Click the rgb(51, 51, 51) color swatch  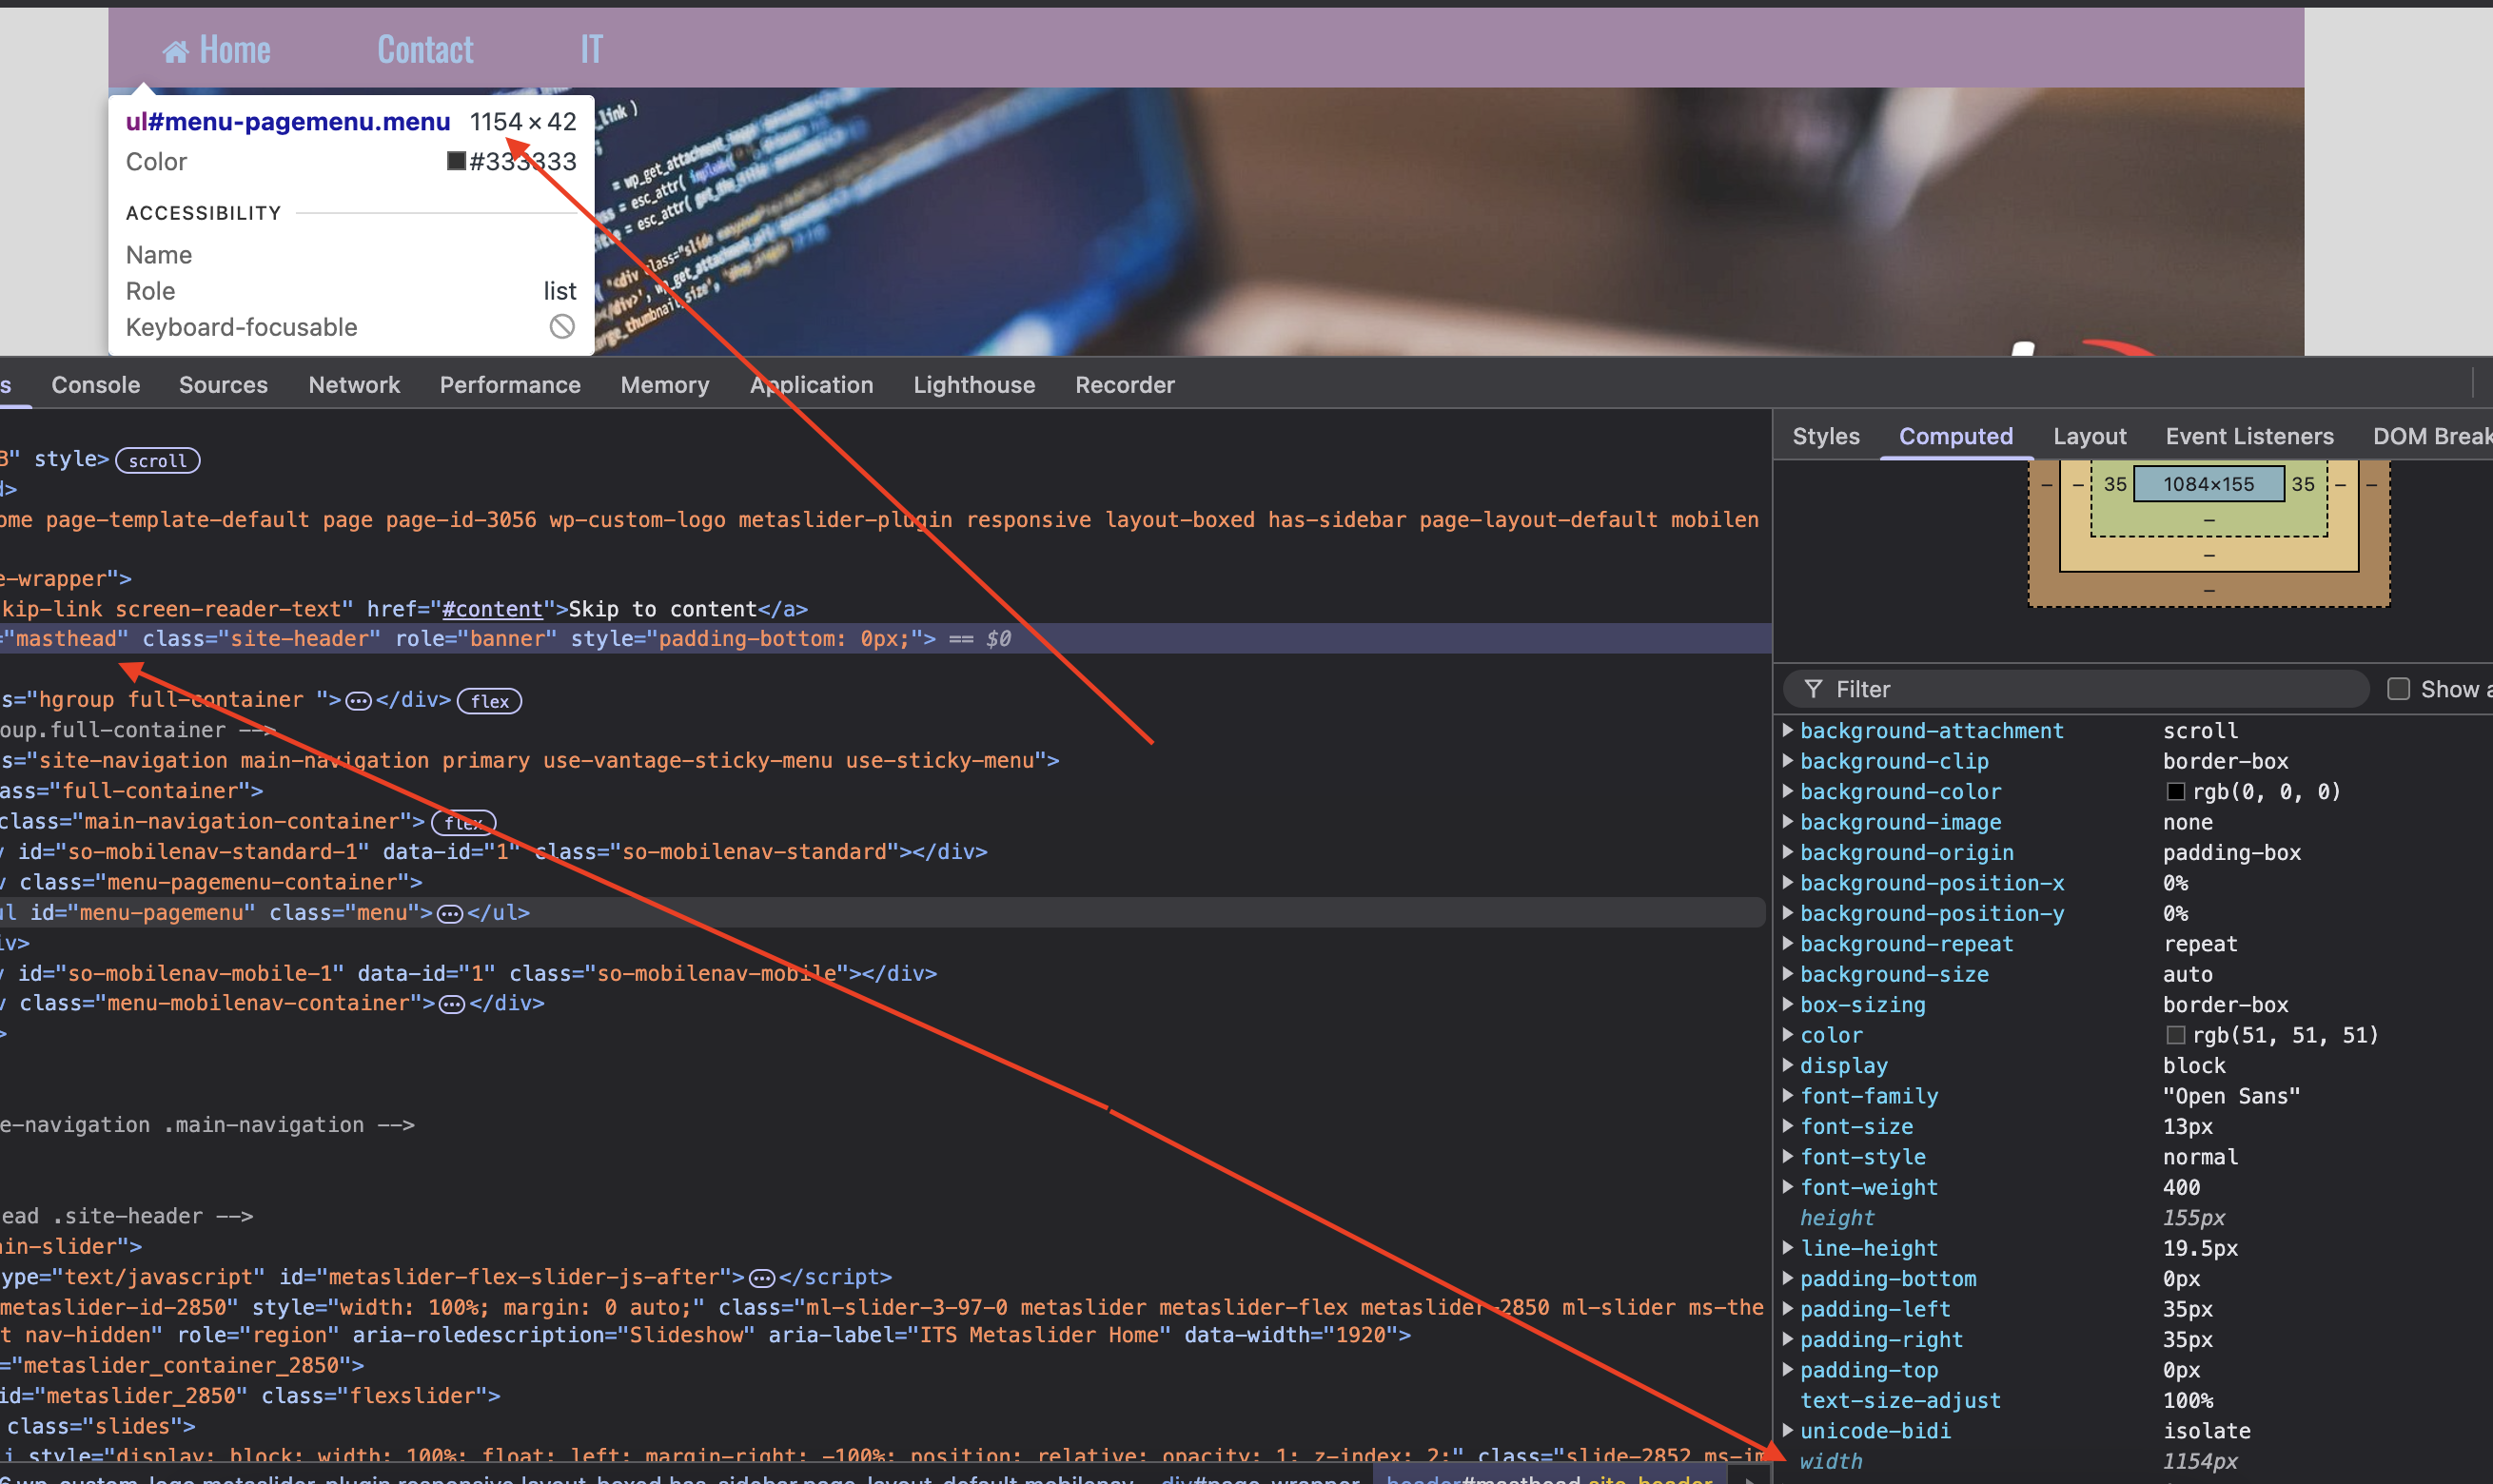click(2175, 1035)
